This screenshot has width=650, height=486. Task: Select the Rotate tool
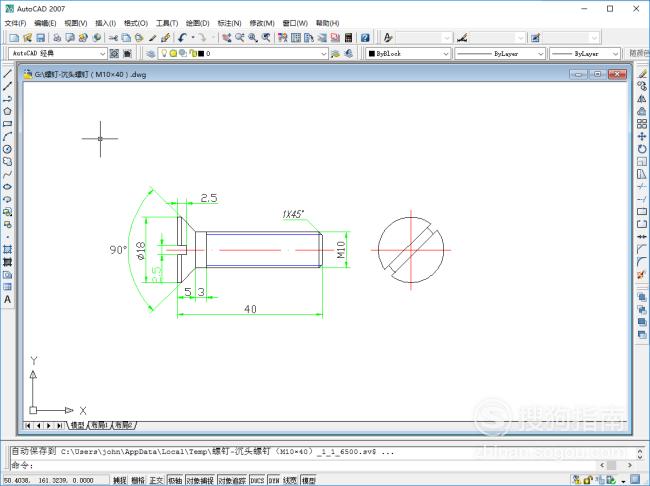pyautogui.click(x=642, y=149)
